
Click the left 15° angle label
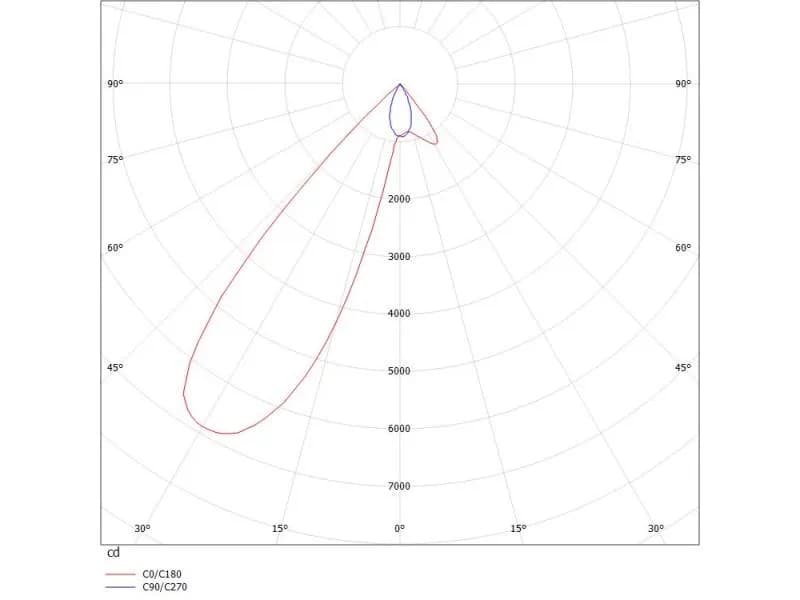pyautogui.click(x=280, y=529)
